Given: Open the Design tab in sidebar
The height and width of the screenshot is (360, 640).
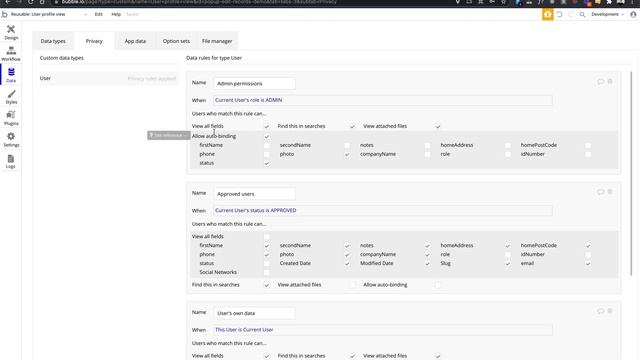Looking at the screenshot, I should click(11, 32).
